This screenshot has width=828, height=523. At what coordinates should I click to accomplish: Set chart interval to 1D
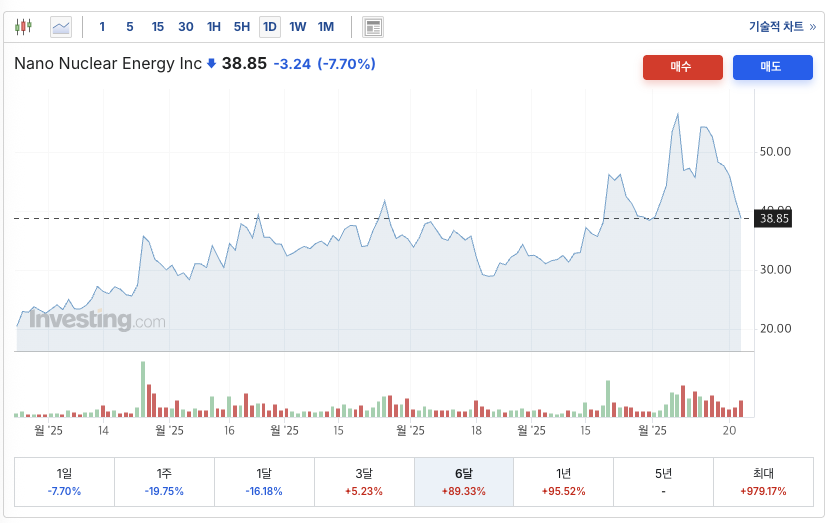[x=270, y=27]
